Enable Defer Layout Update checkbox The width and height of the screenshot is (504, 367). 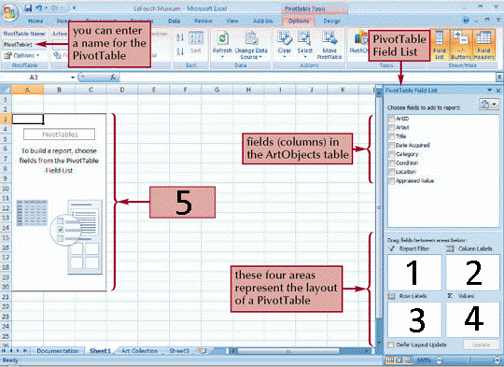click(x=391, y=345)
